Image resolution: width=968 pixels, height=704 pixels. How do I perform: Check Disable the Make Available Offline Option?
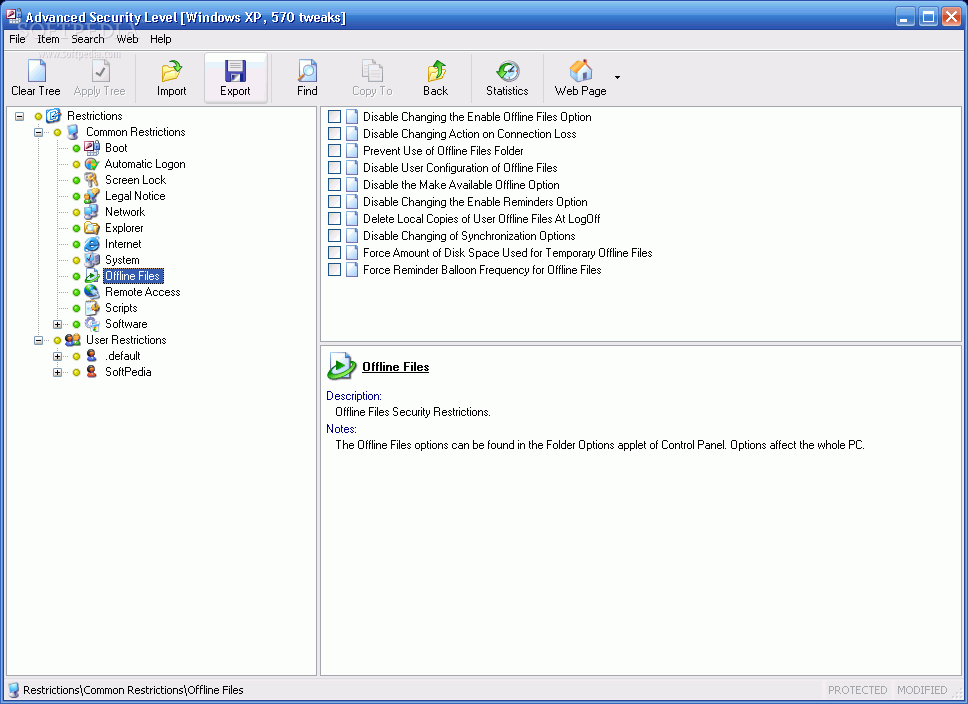click(x=335, y=184)
